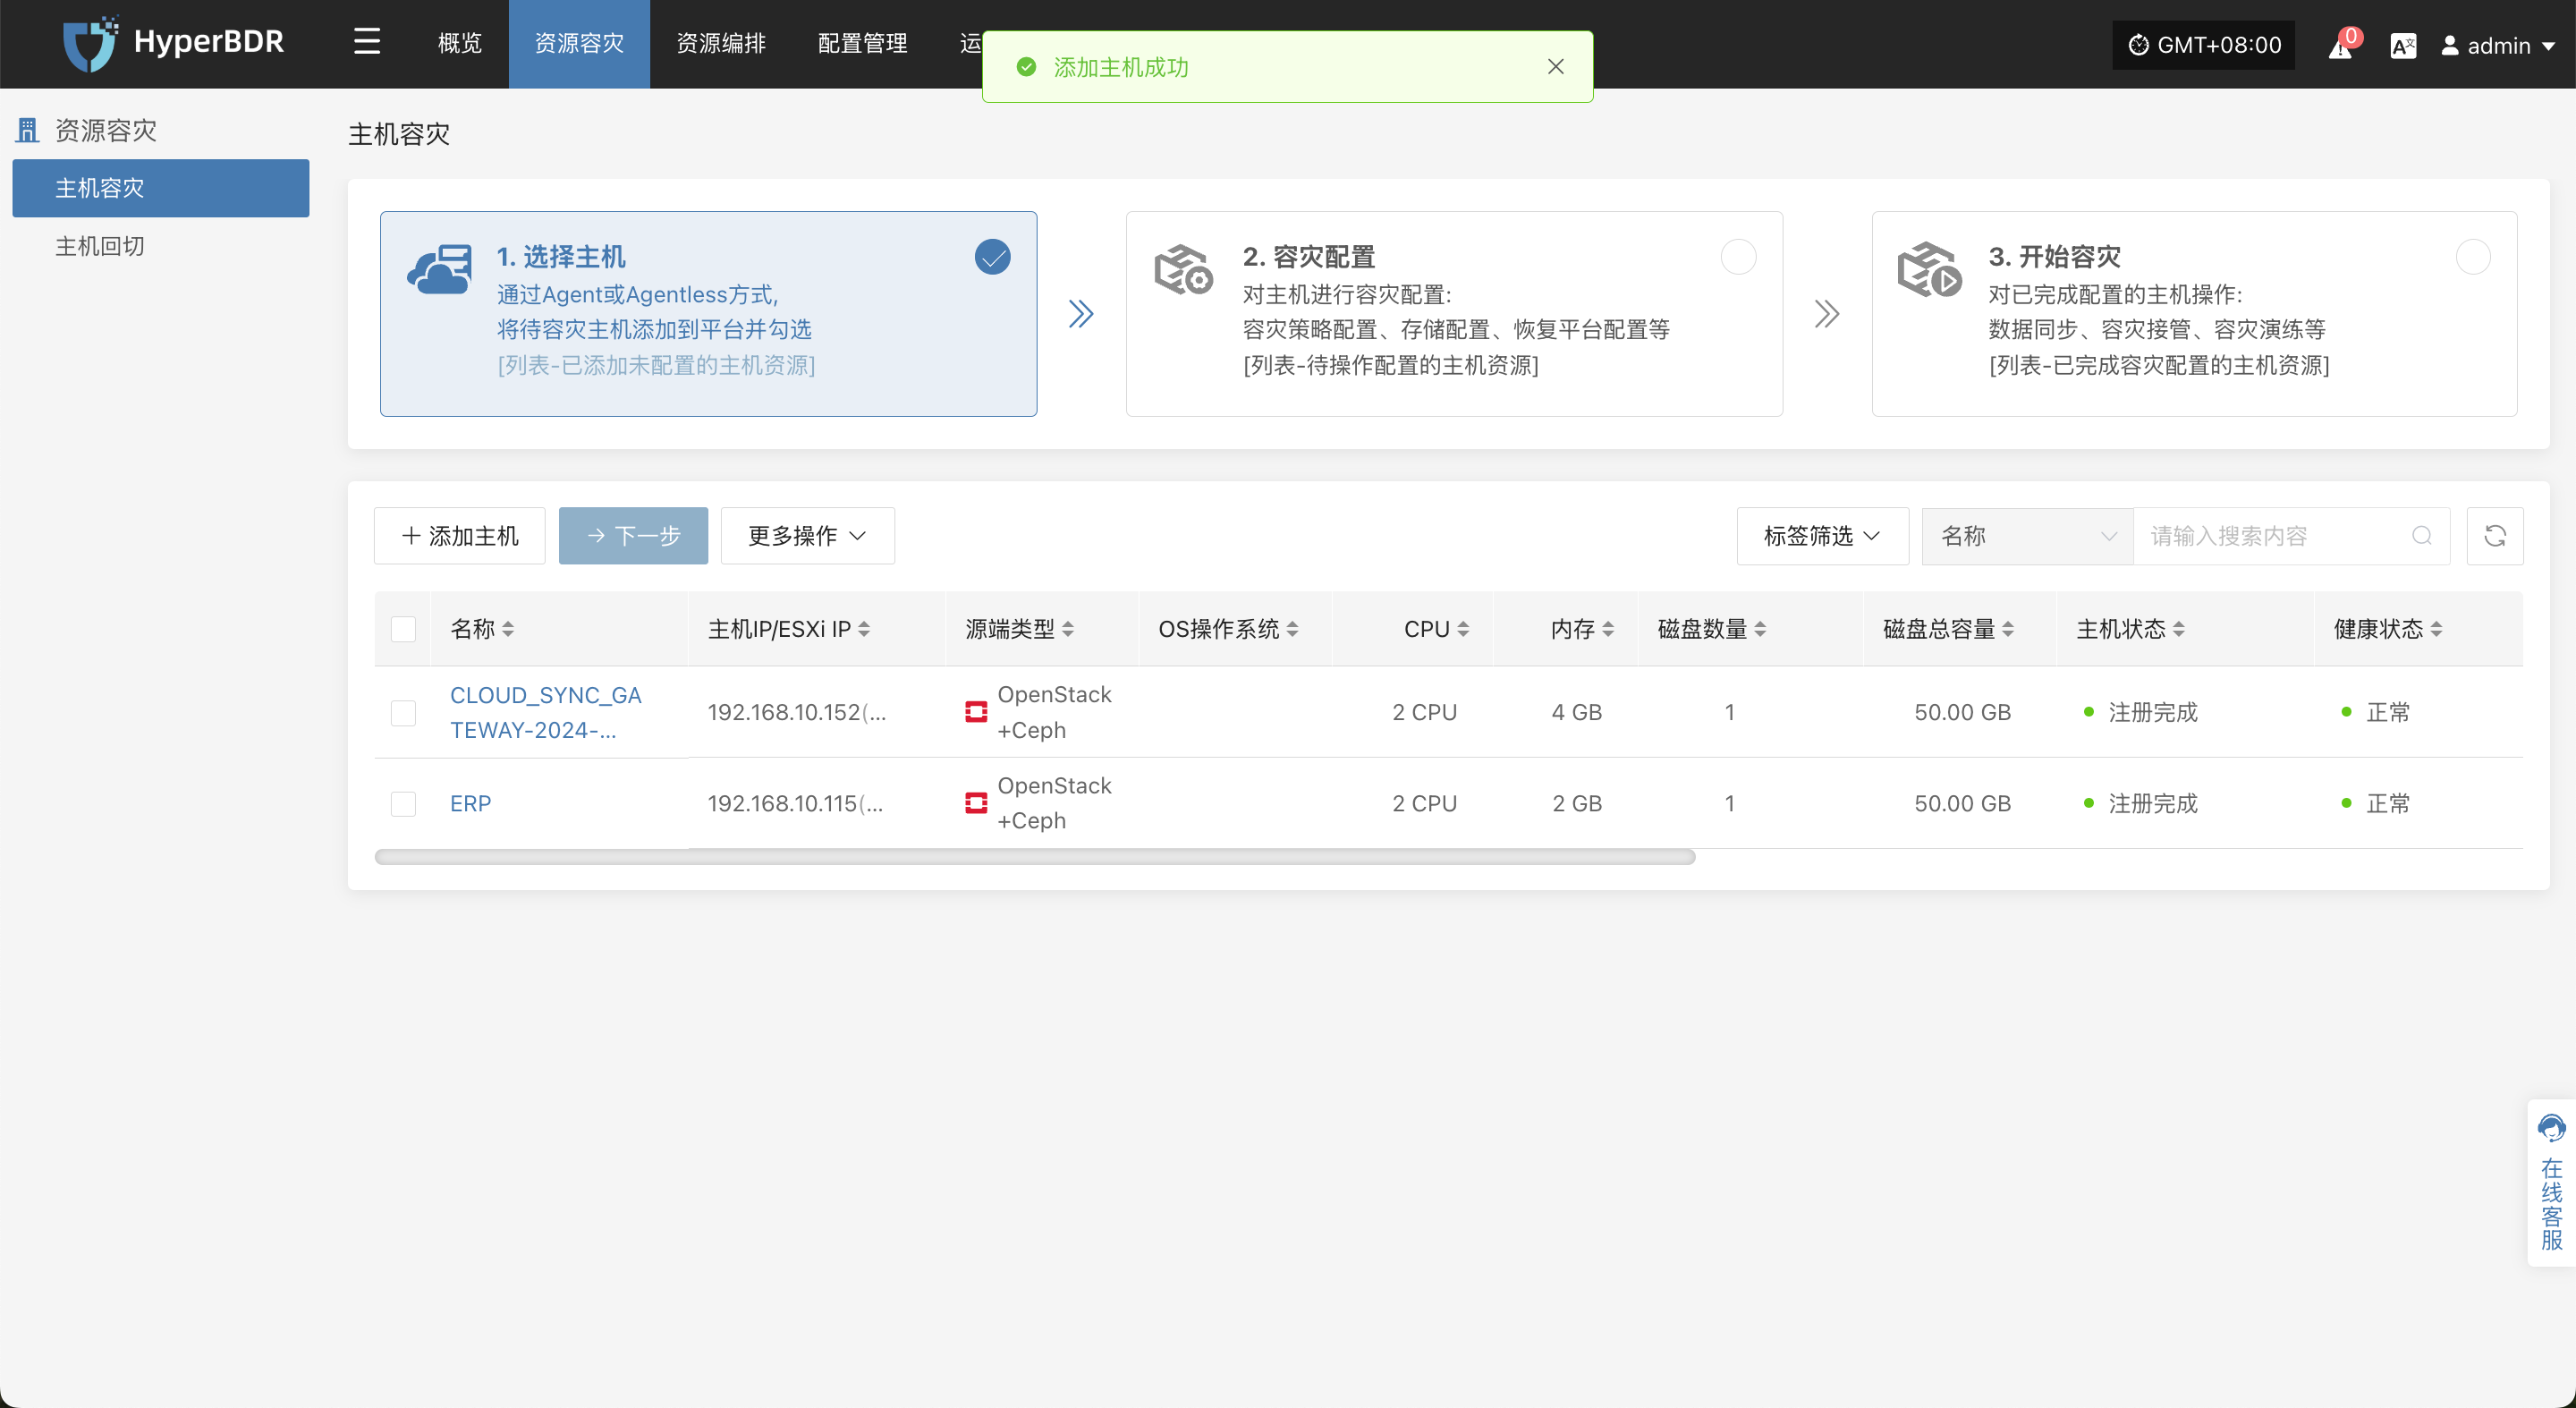The width and height of the screenshot is (2576, 1408).
Task: Select the circle on 容灾配置 step
Action: click(1738, 257)
